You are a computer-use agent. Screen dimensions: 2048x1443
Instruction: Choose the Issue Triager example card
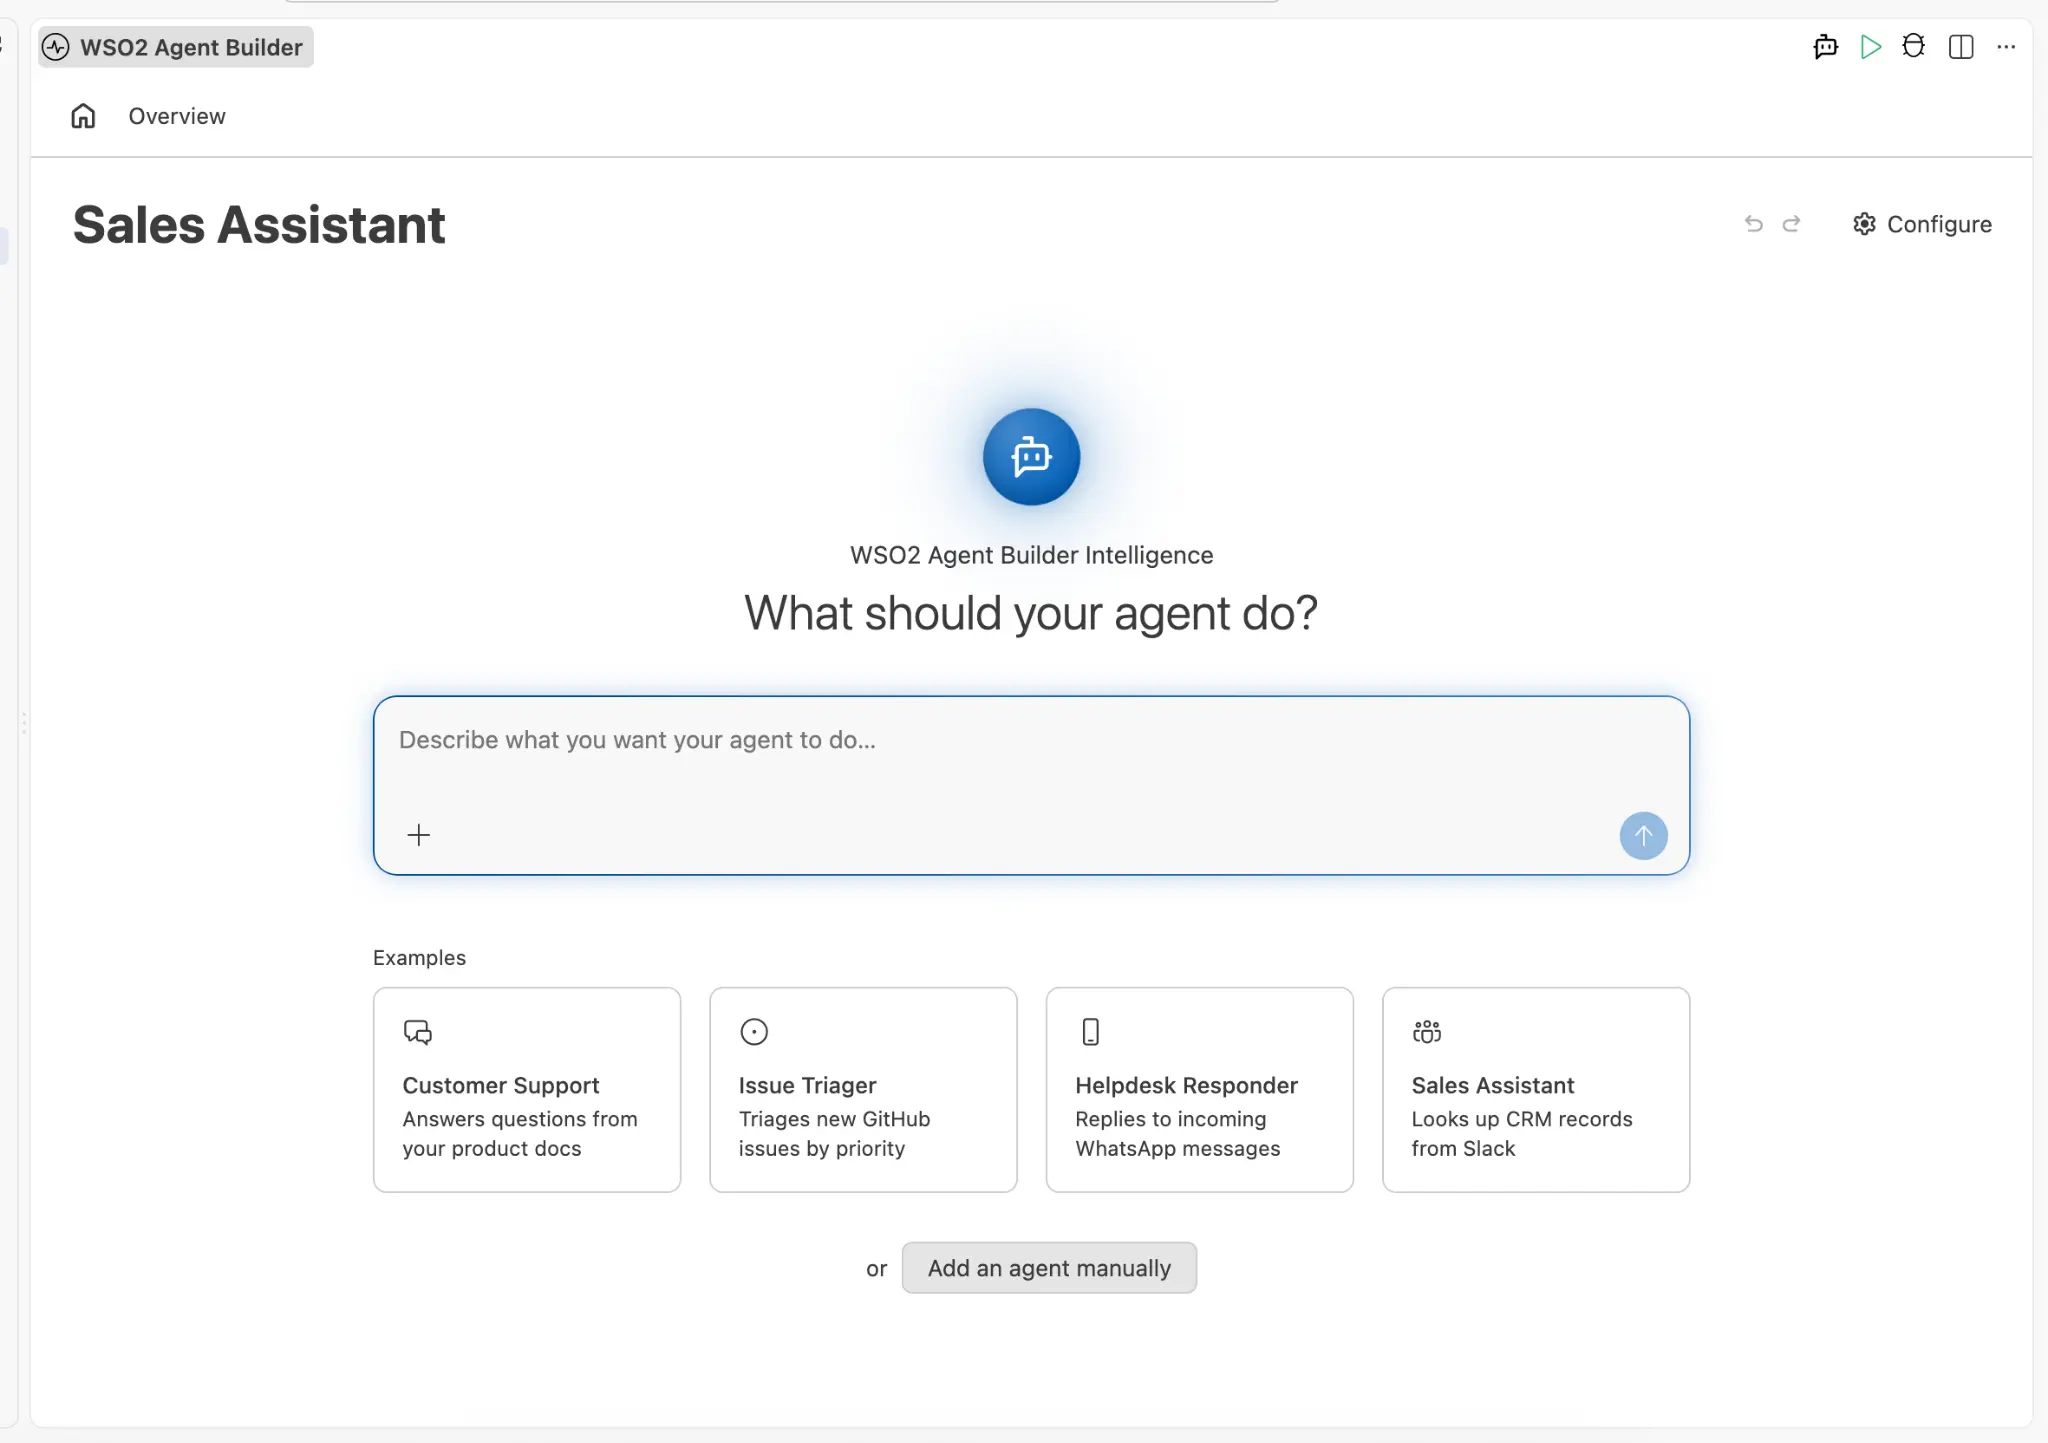[863, 1090]
